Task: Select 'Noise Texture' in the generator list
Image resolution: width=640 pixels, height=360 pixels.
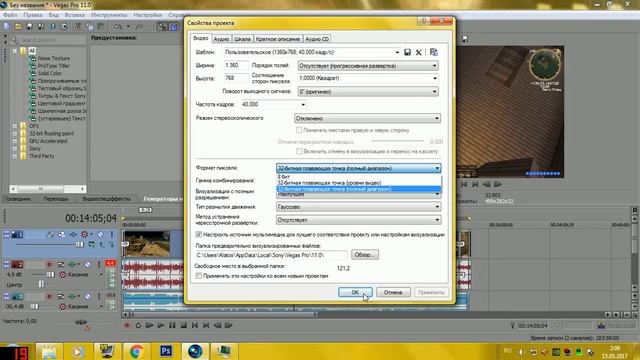Action: [x=53, y=58]
